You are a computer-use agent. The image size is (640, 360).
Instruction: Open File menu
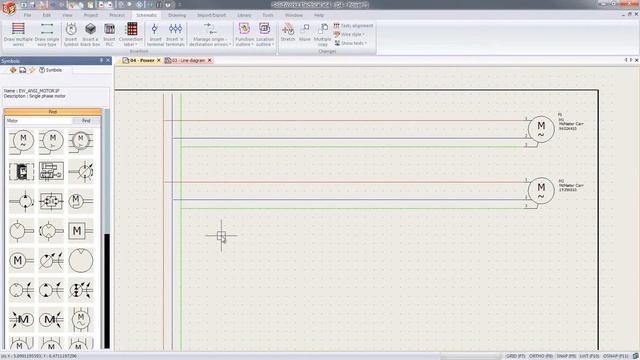tap(27, 15)
